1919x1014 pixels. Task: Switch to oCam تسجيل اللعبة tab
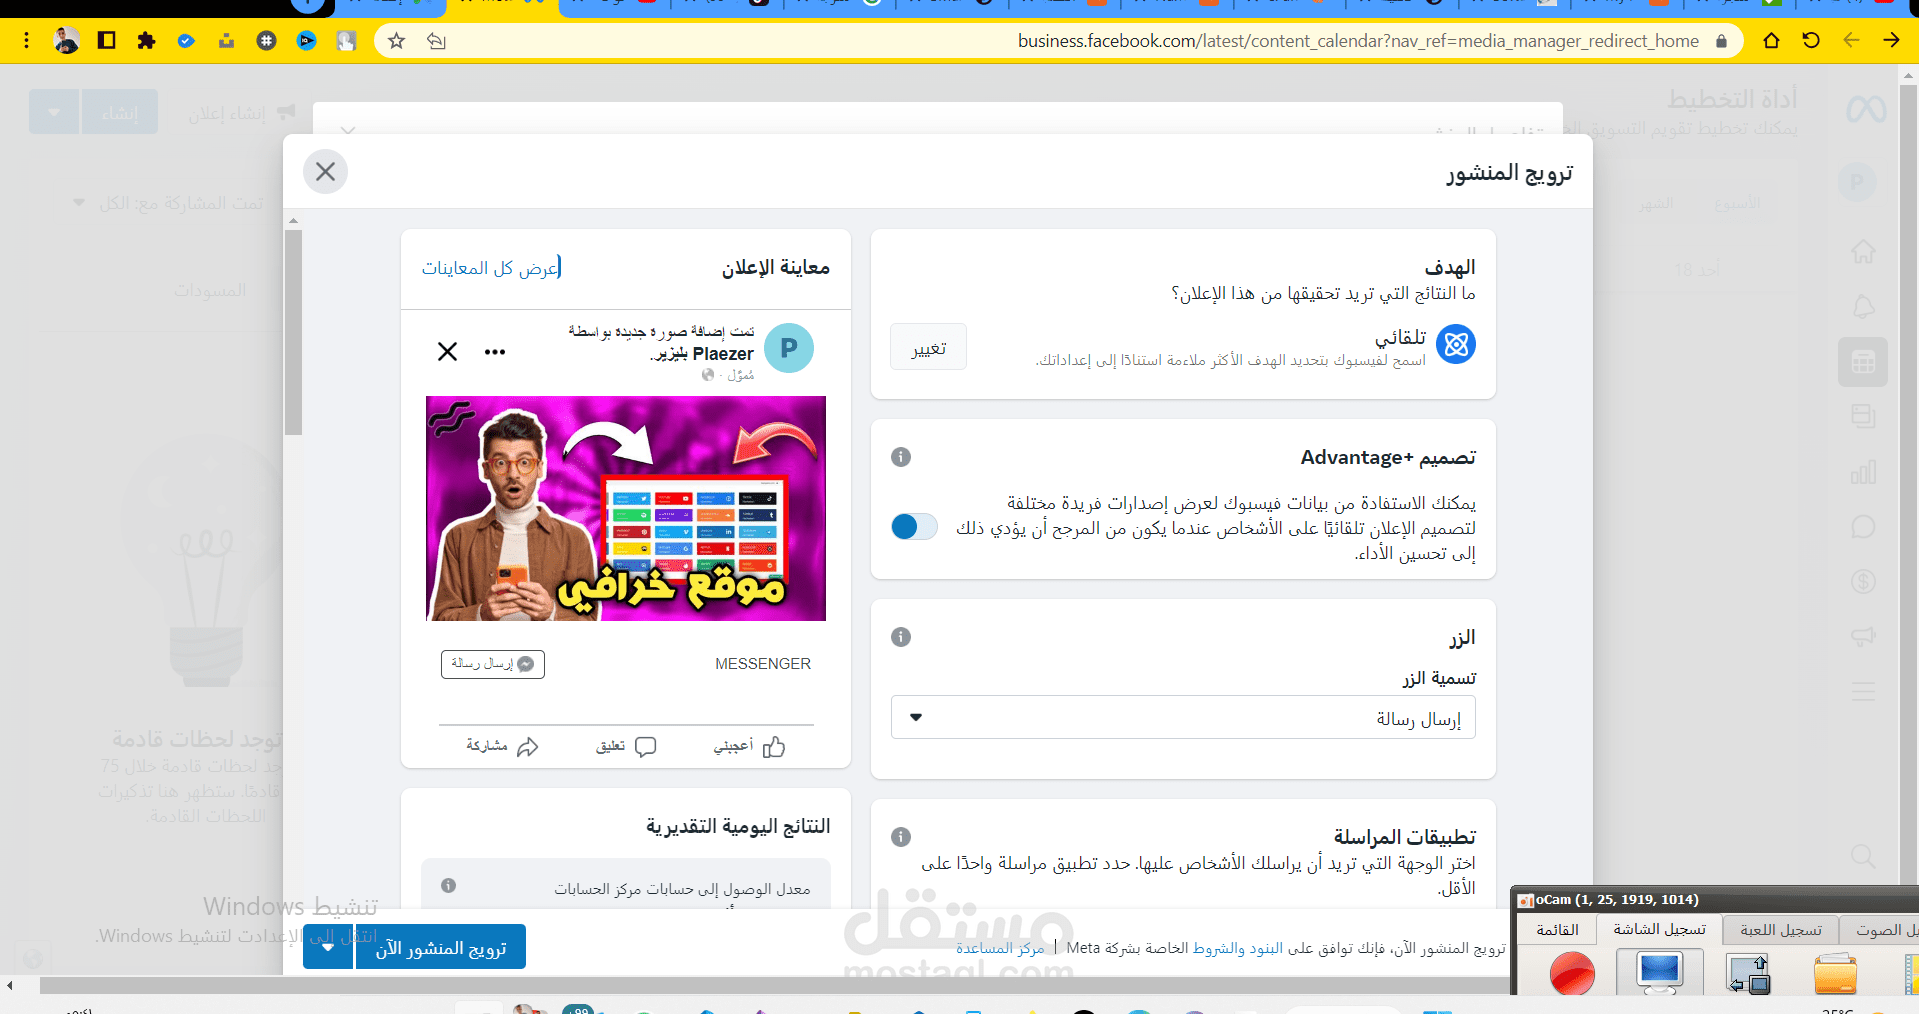click(x=1781, y=930)
